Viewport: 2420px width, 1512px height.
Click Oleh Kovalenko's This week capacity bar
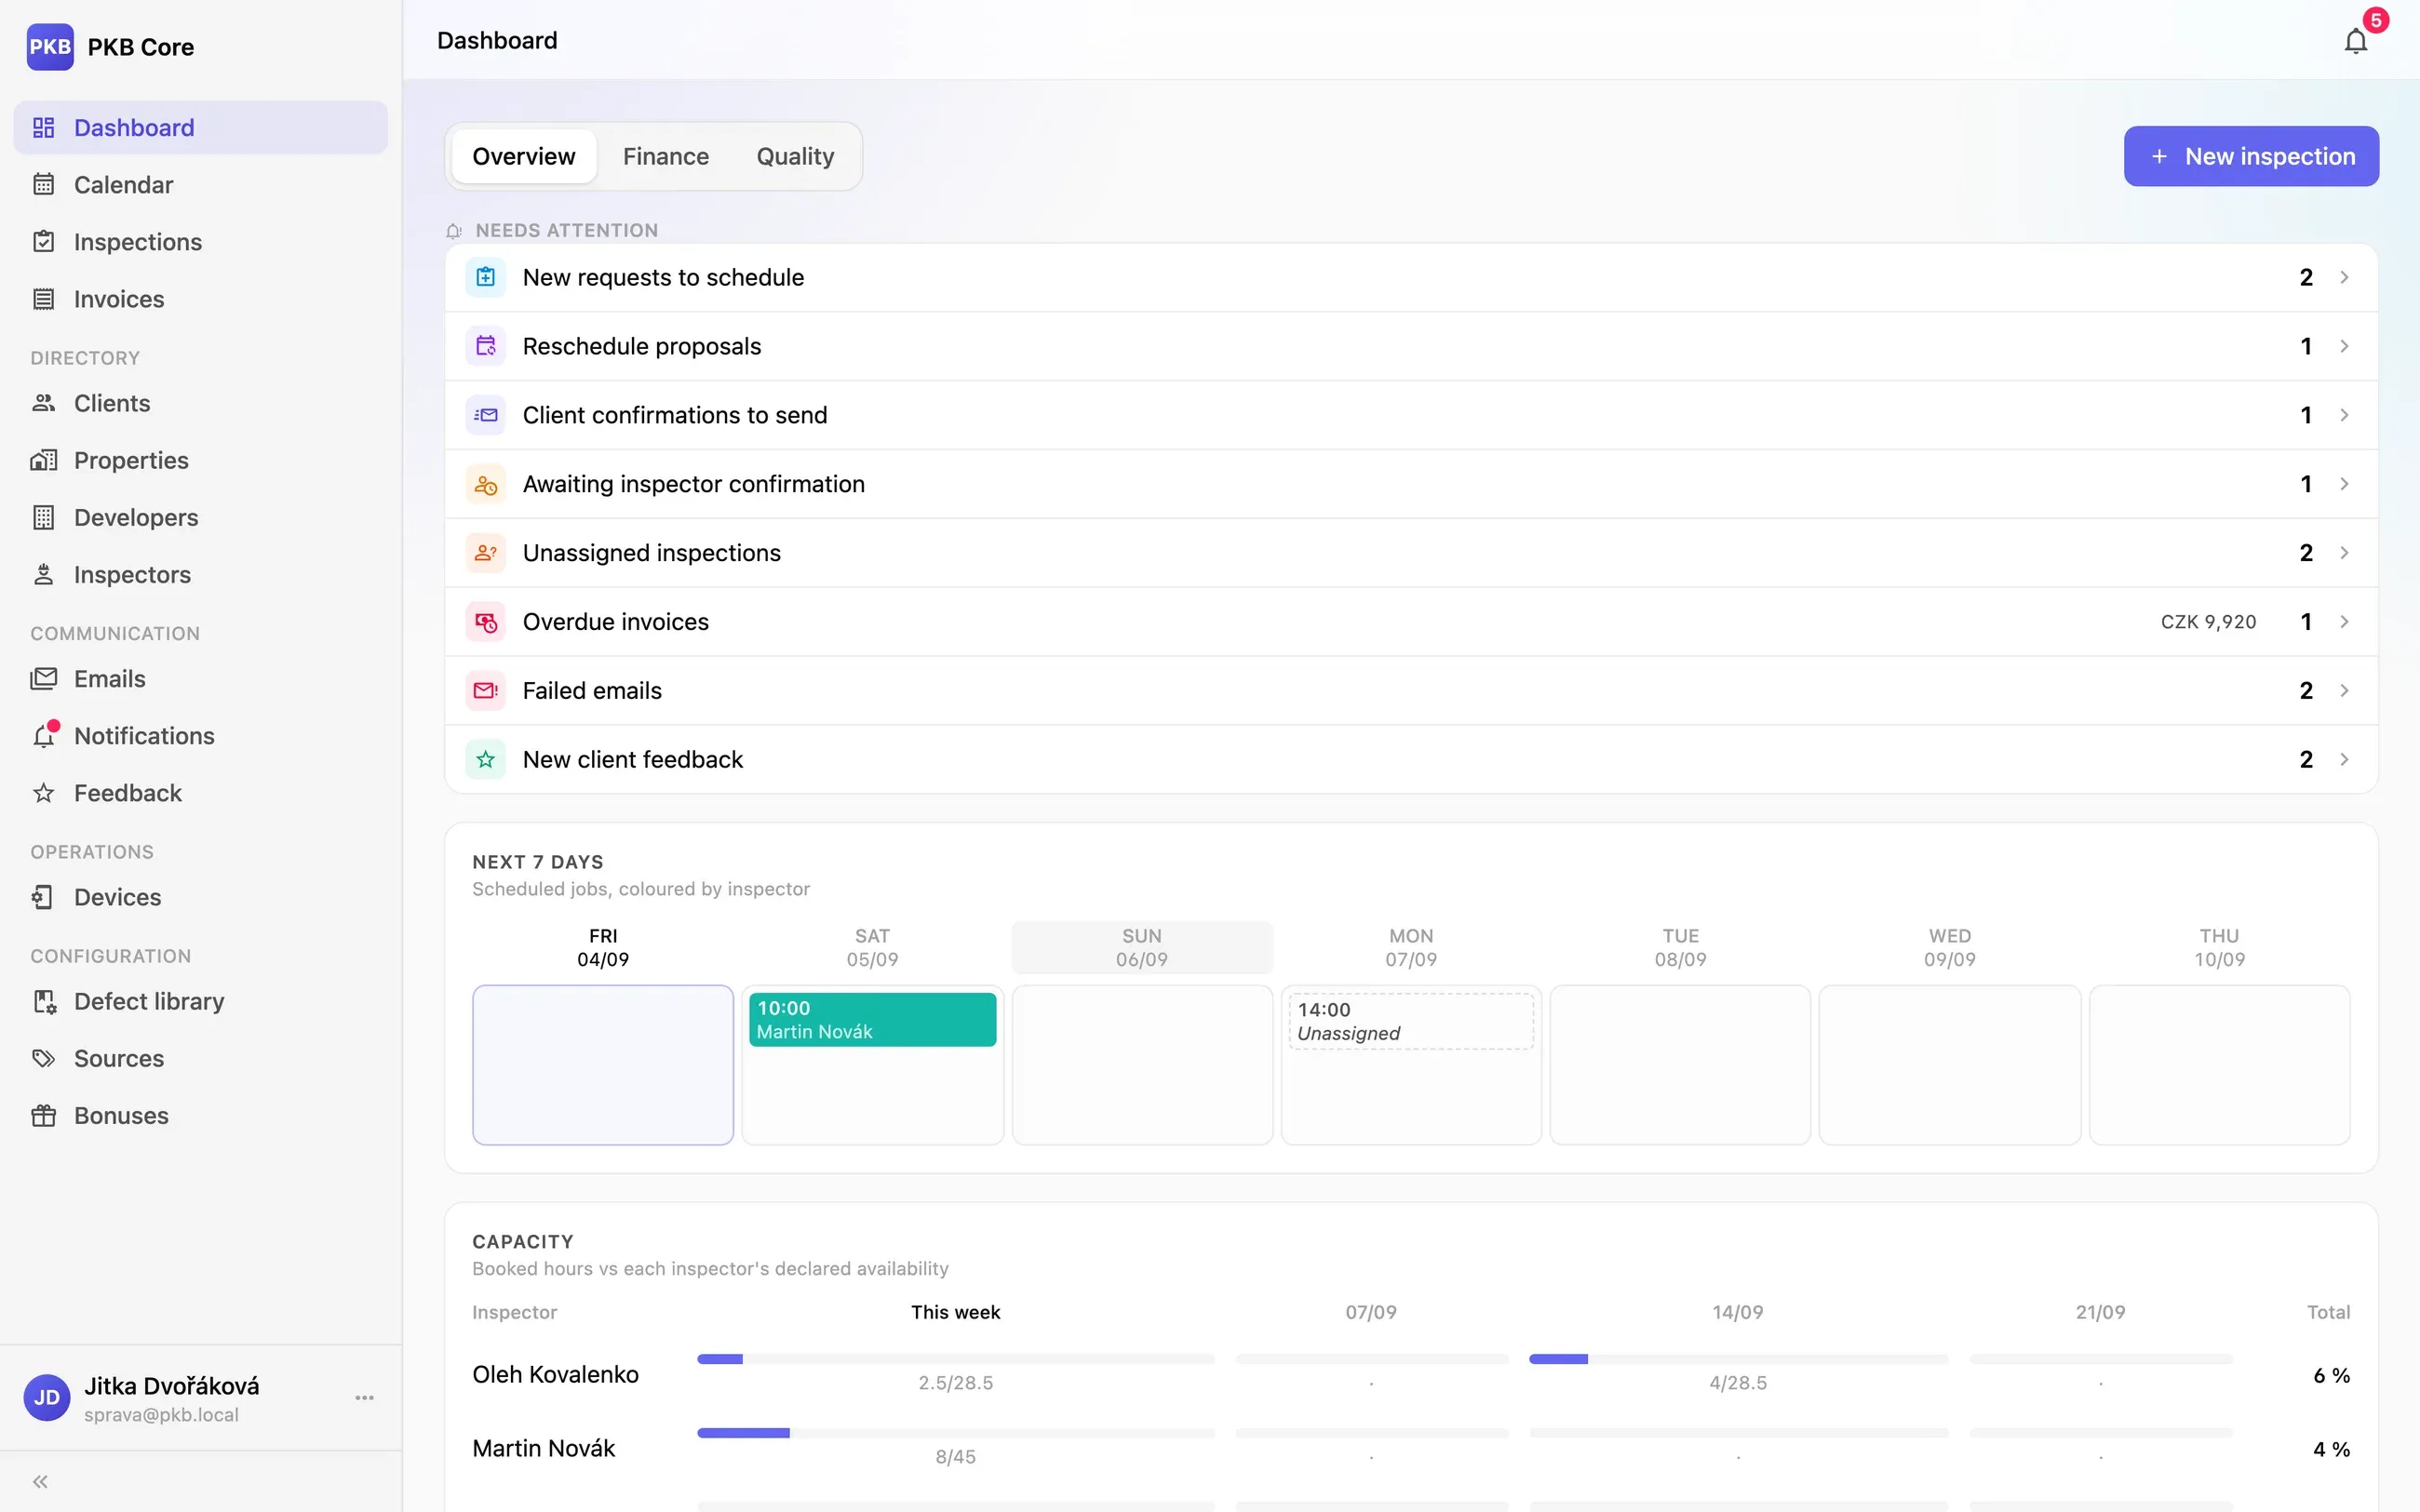click(955, 1359)
